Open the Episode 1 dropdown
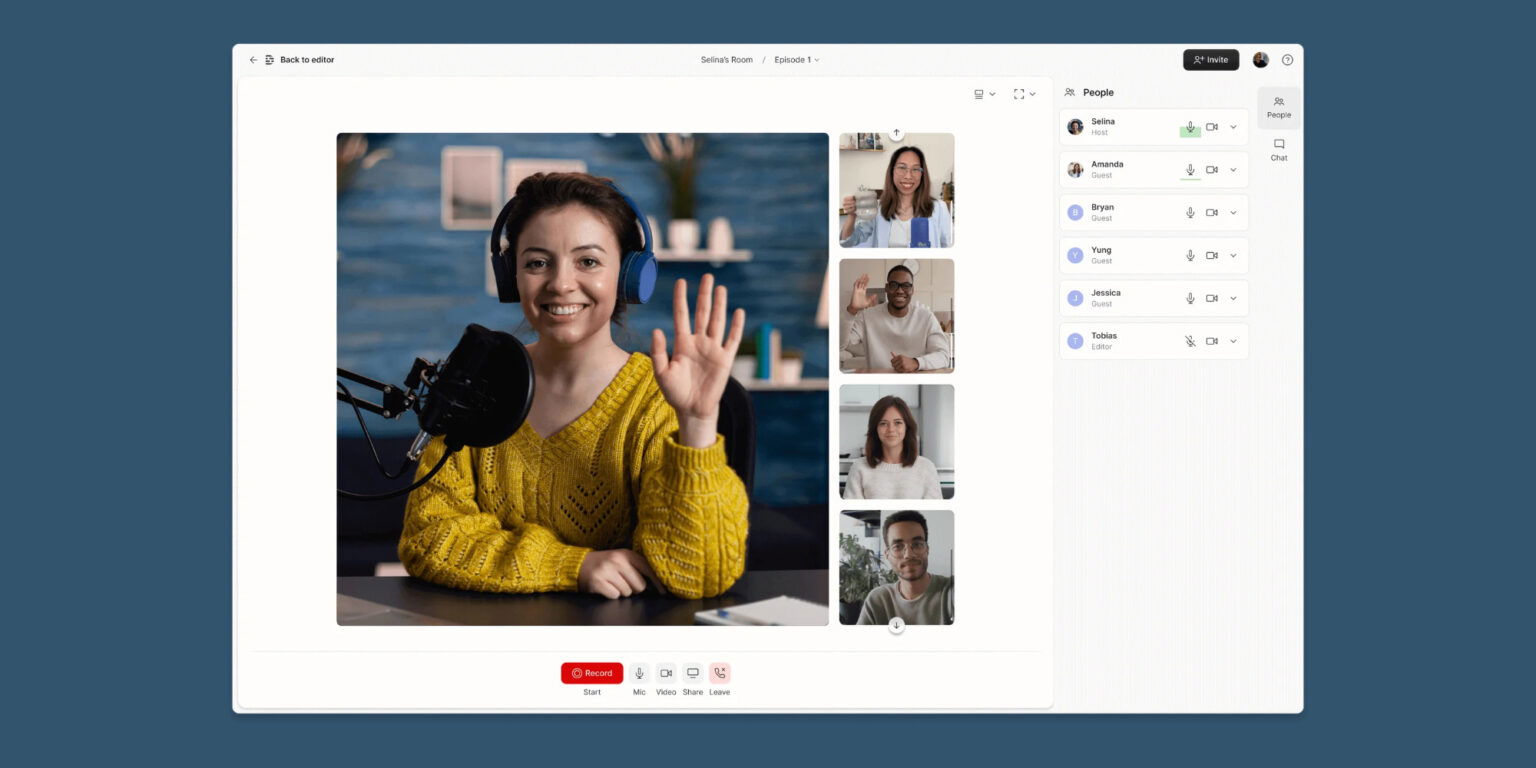 [x=796, y=59]
